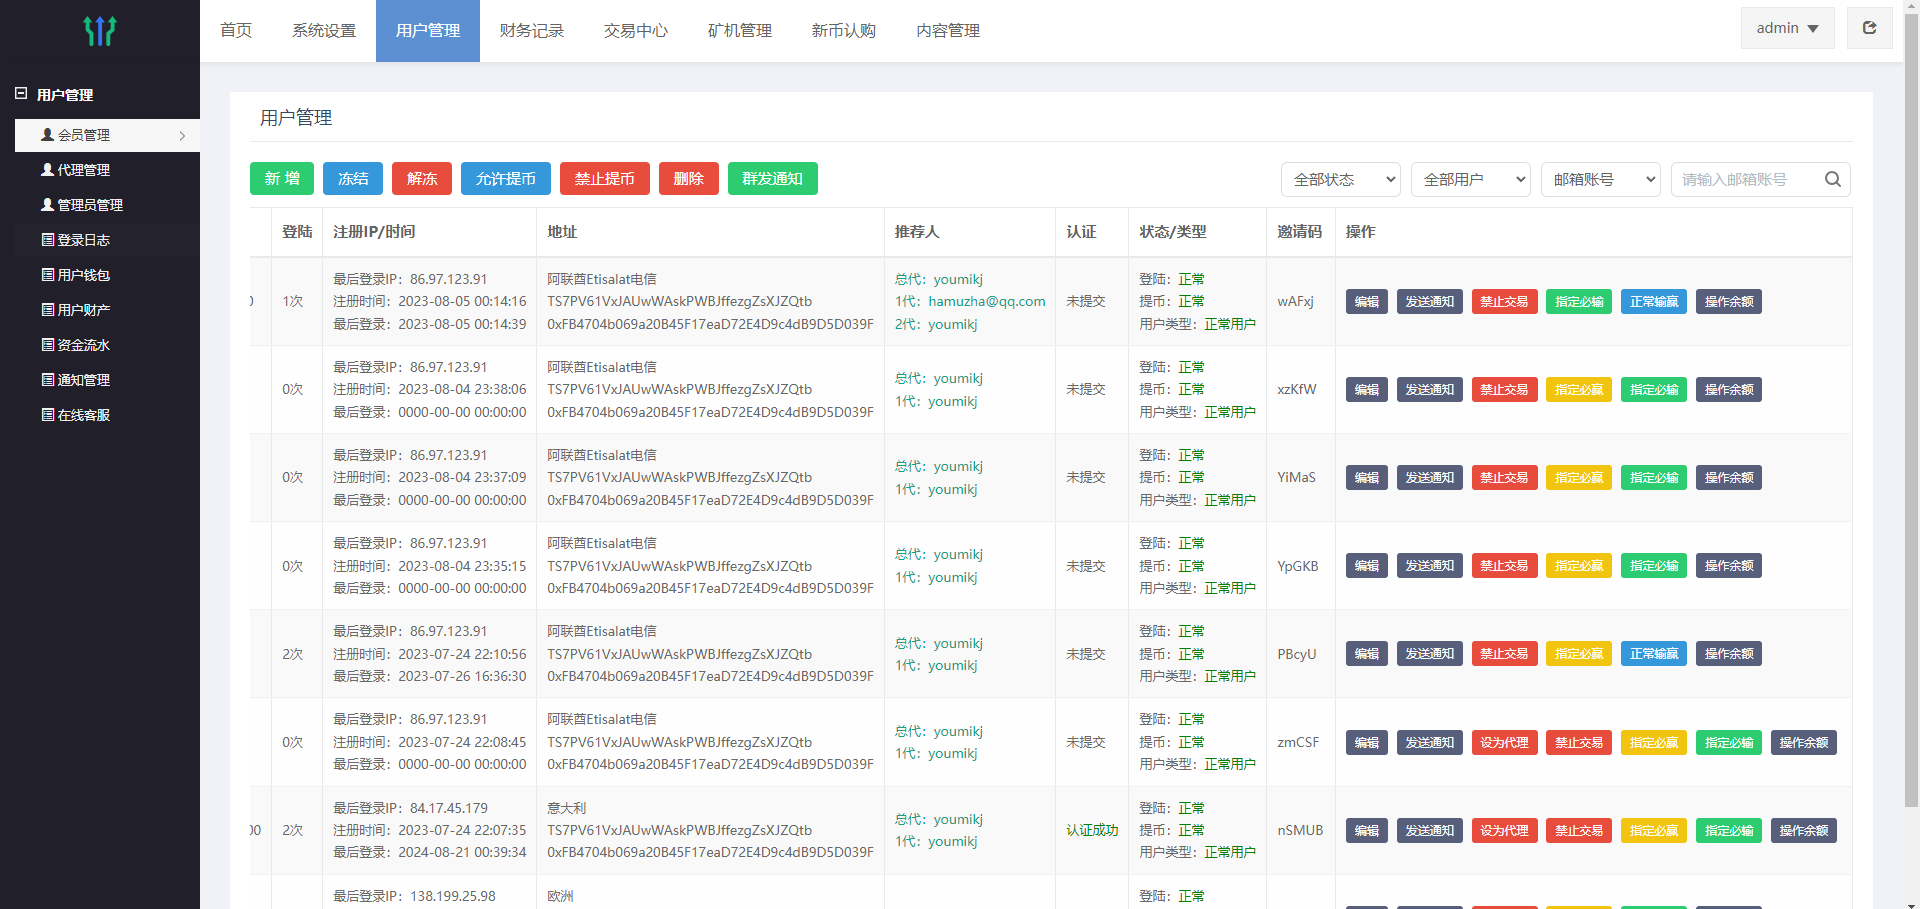The image size is (1920, 909).
Task: Click the 请输入邮箱账号 search field
Action: tap(1745, 180)
